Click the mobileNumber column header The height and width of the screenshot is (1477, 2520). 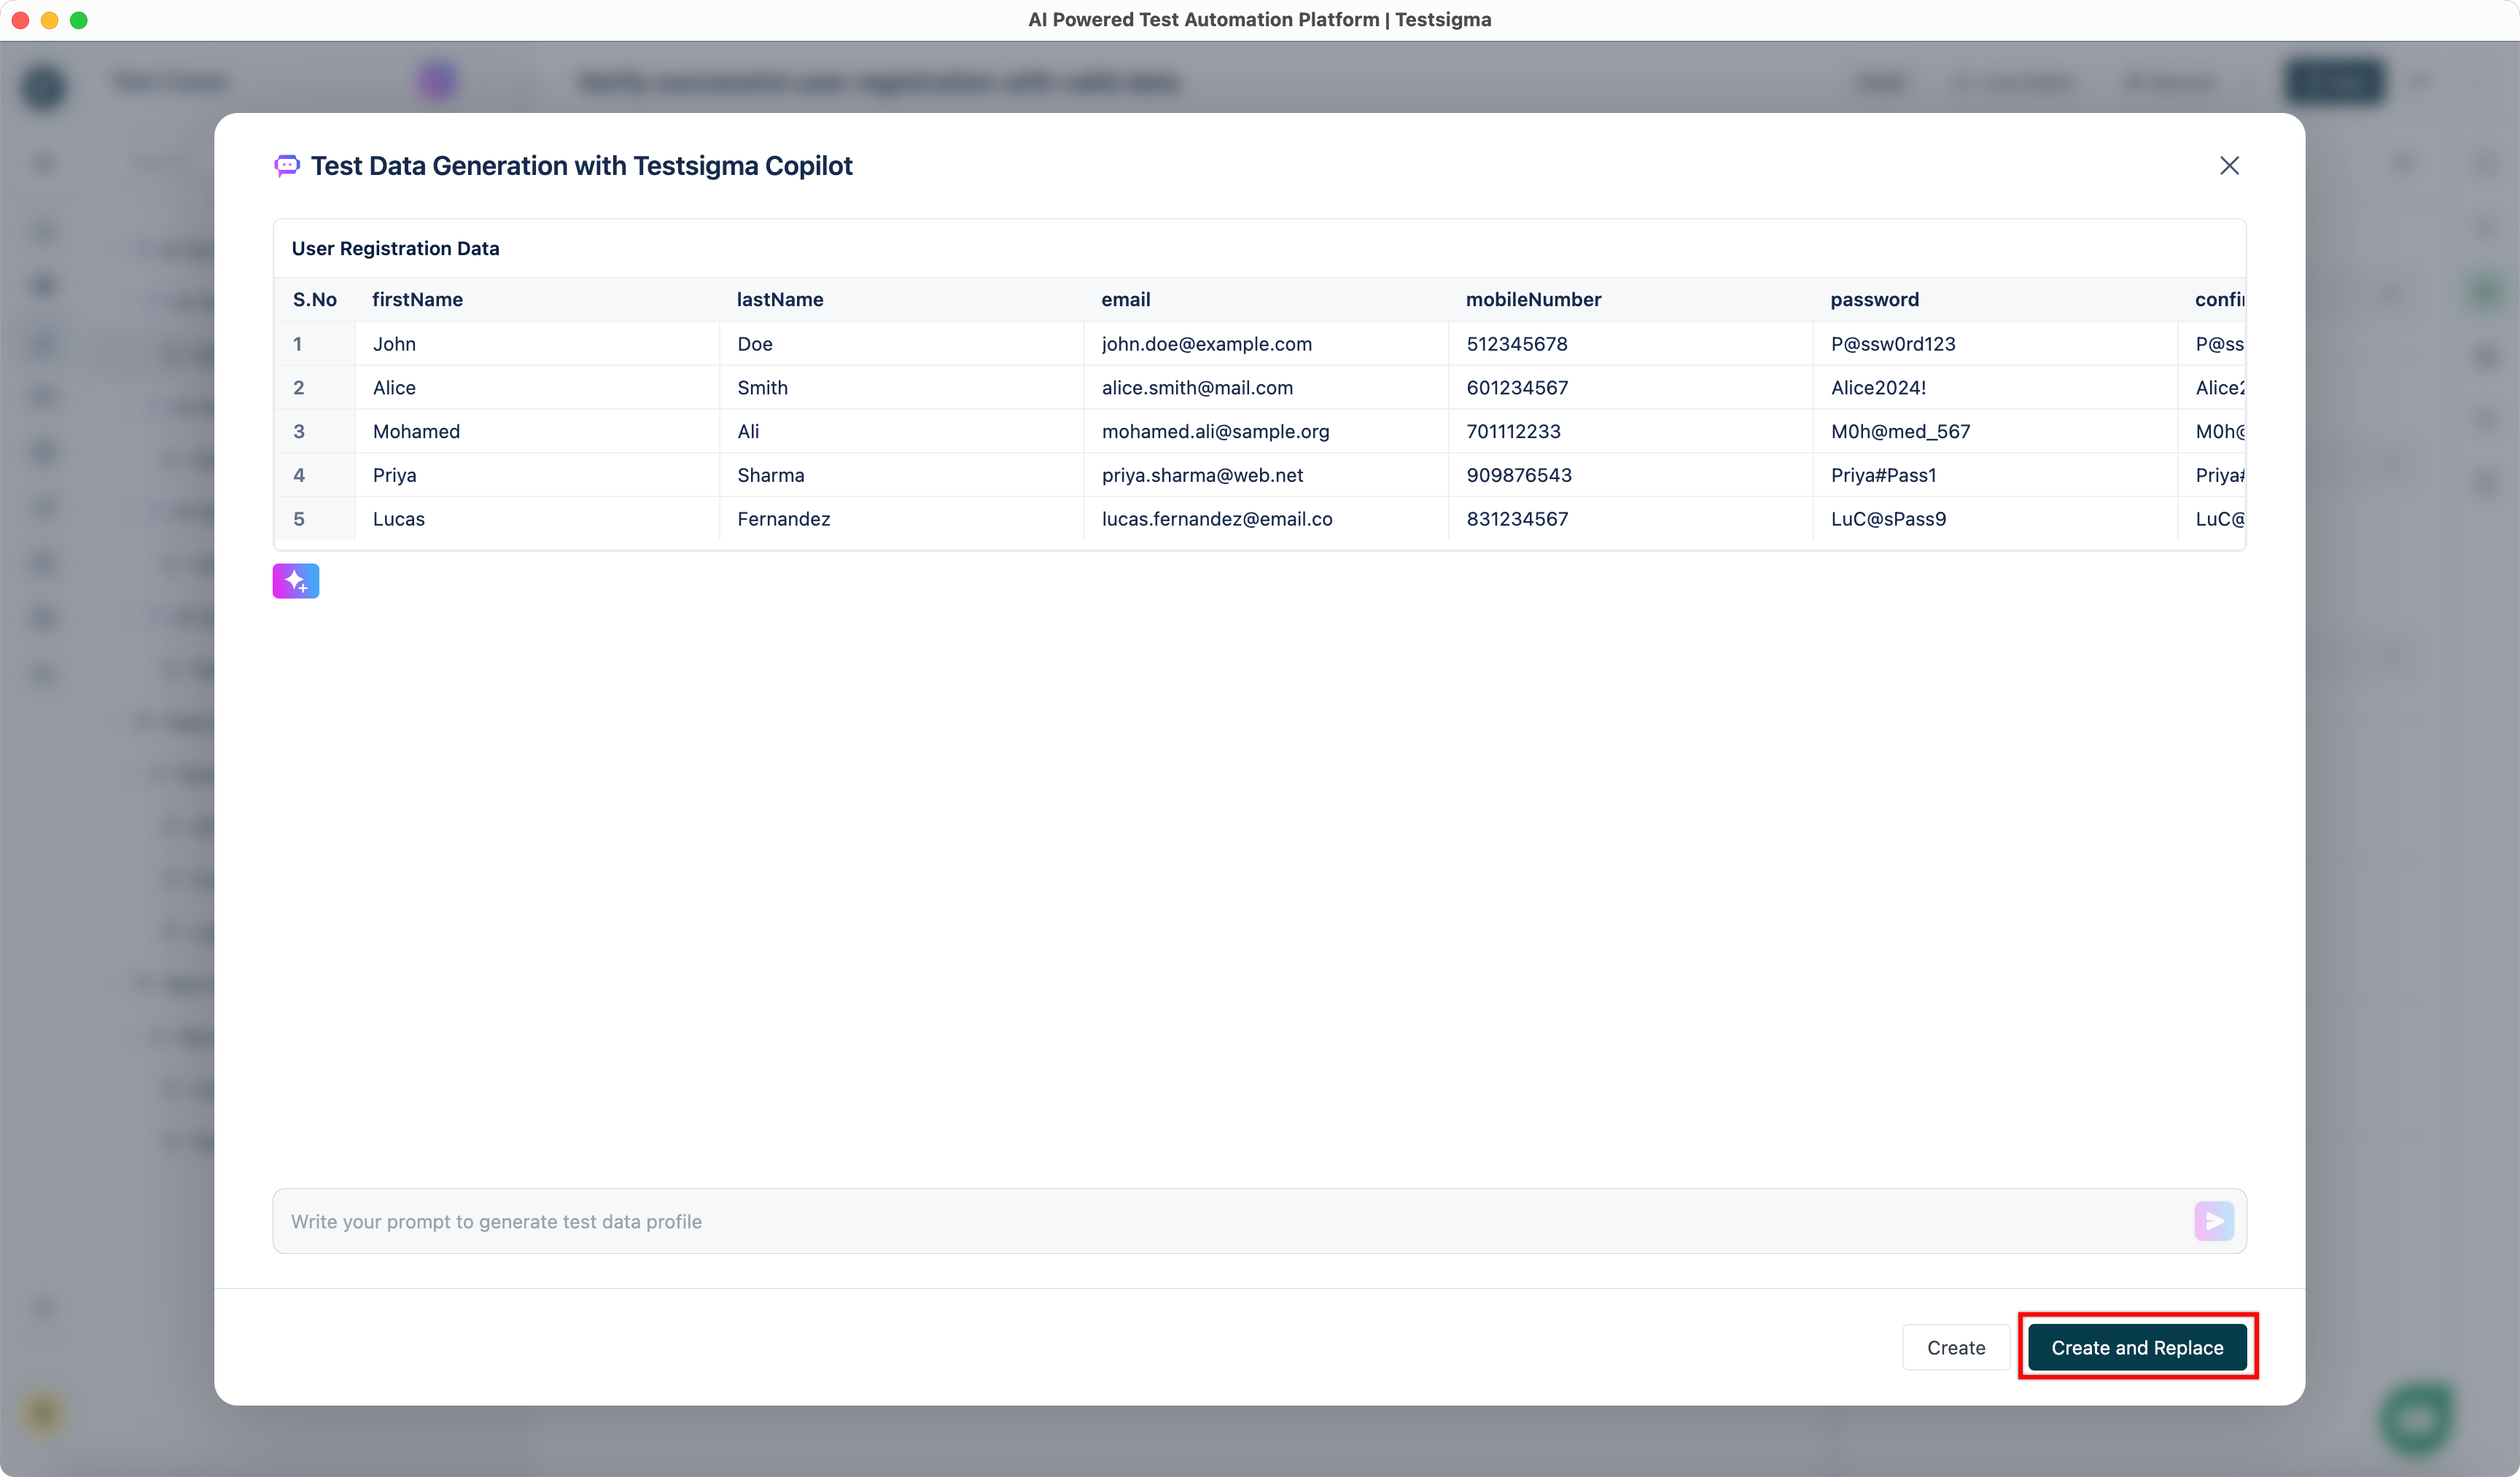[1533, 299]
